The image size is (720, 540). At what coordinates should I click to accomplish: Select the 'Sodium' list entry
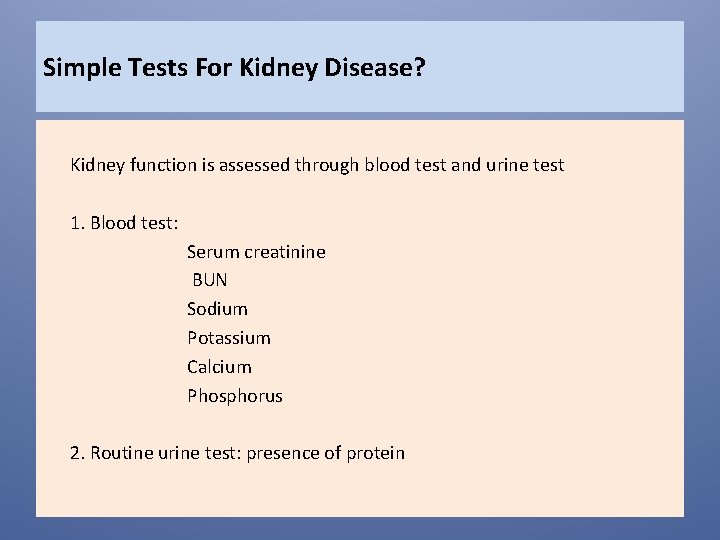217,309
